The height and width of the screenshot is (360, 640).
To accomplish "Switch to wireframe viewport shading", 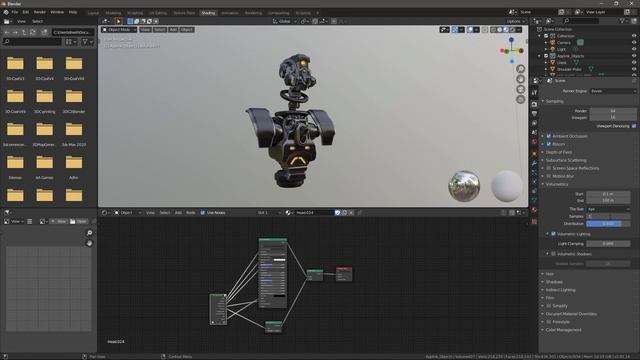I will (x=493, y=30).
